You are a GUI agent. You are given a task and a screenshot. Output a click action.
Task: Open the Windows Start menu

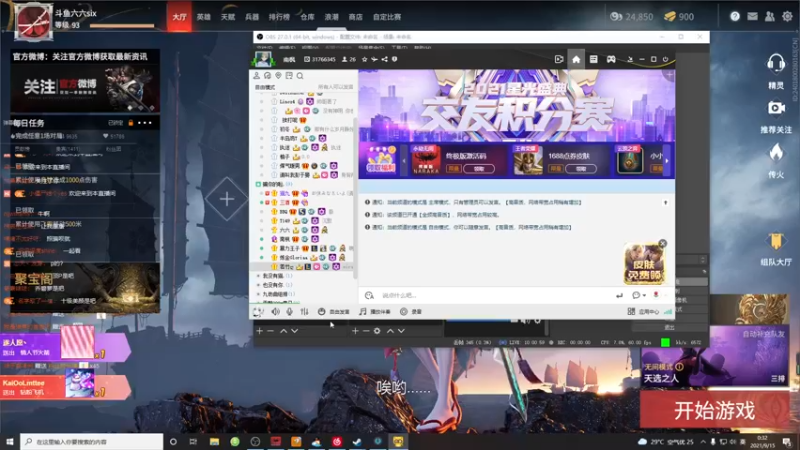[x=9, y=441]
